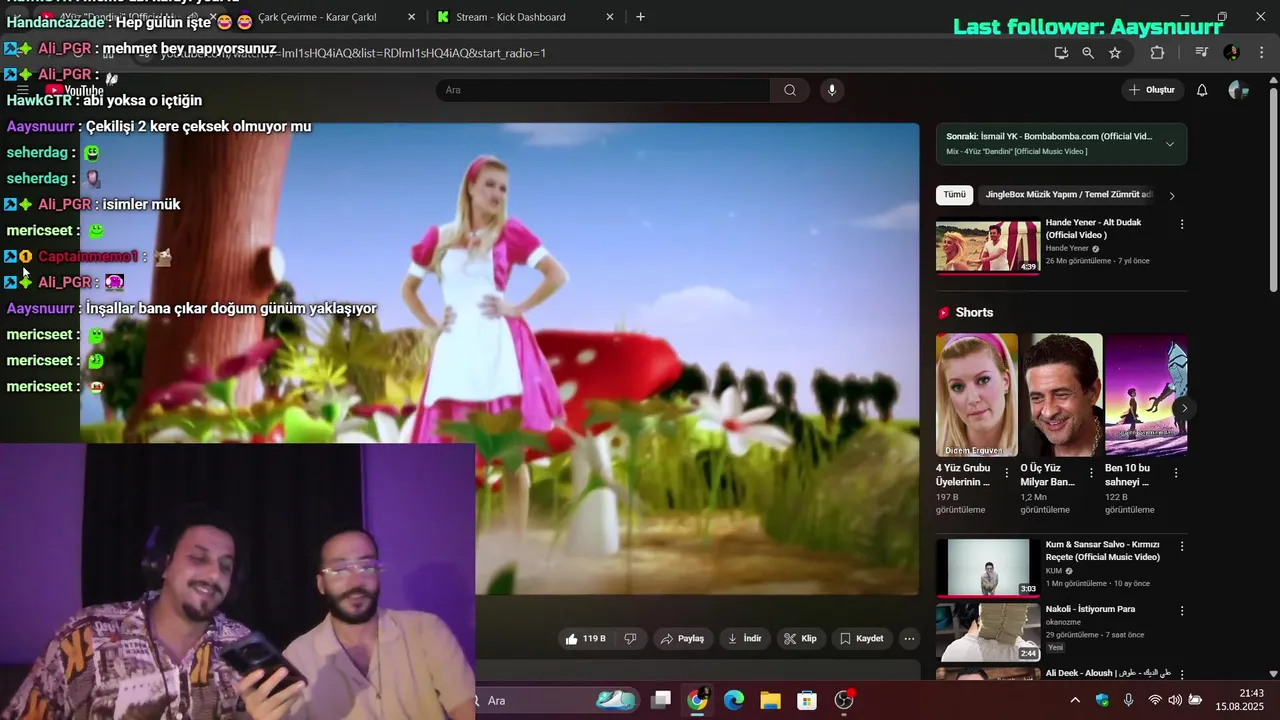Open options for the Ali Deek - Aloush video
The height and width of the screenshot is (720, 1280).
[1181, 674]
